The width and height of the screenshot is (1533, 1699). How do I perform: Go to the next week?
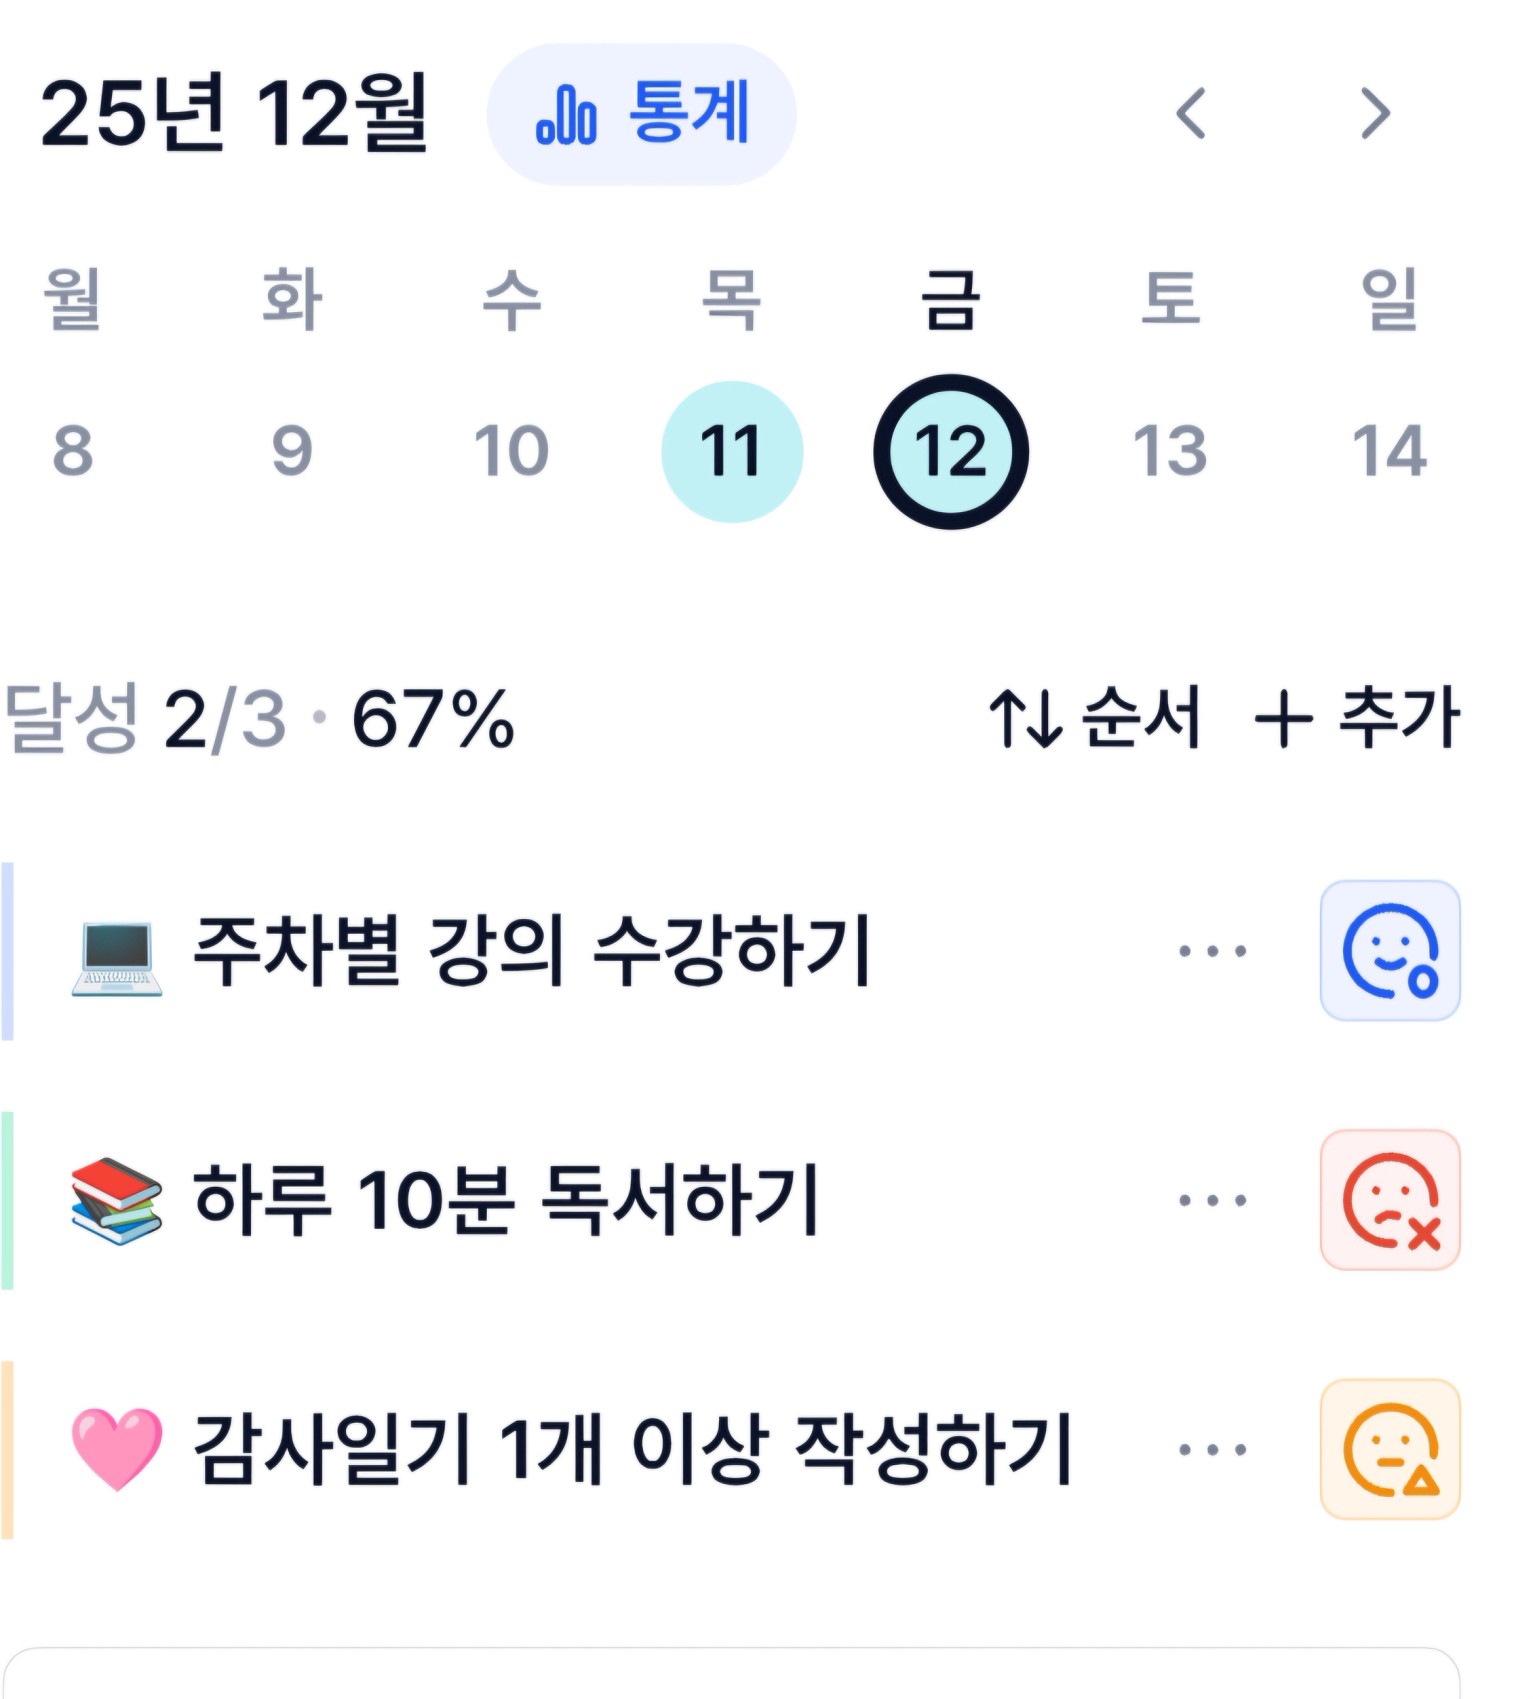coord(1376,113)
